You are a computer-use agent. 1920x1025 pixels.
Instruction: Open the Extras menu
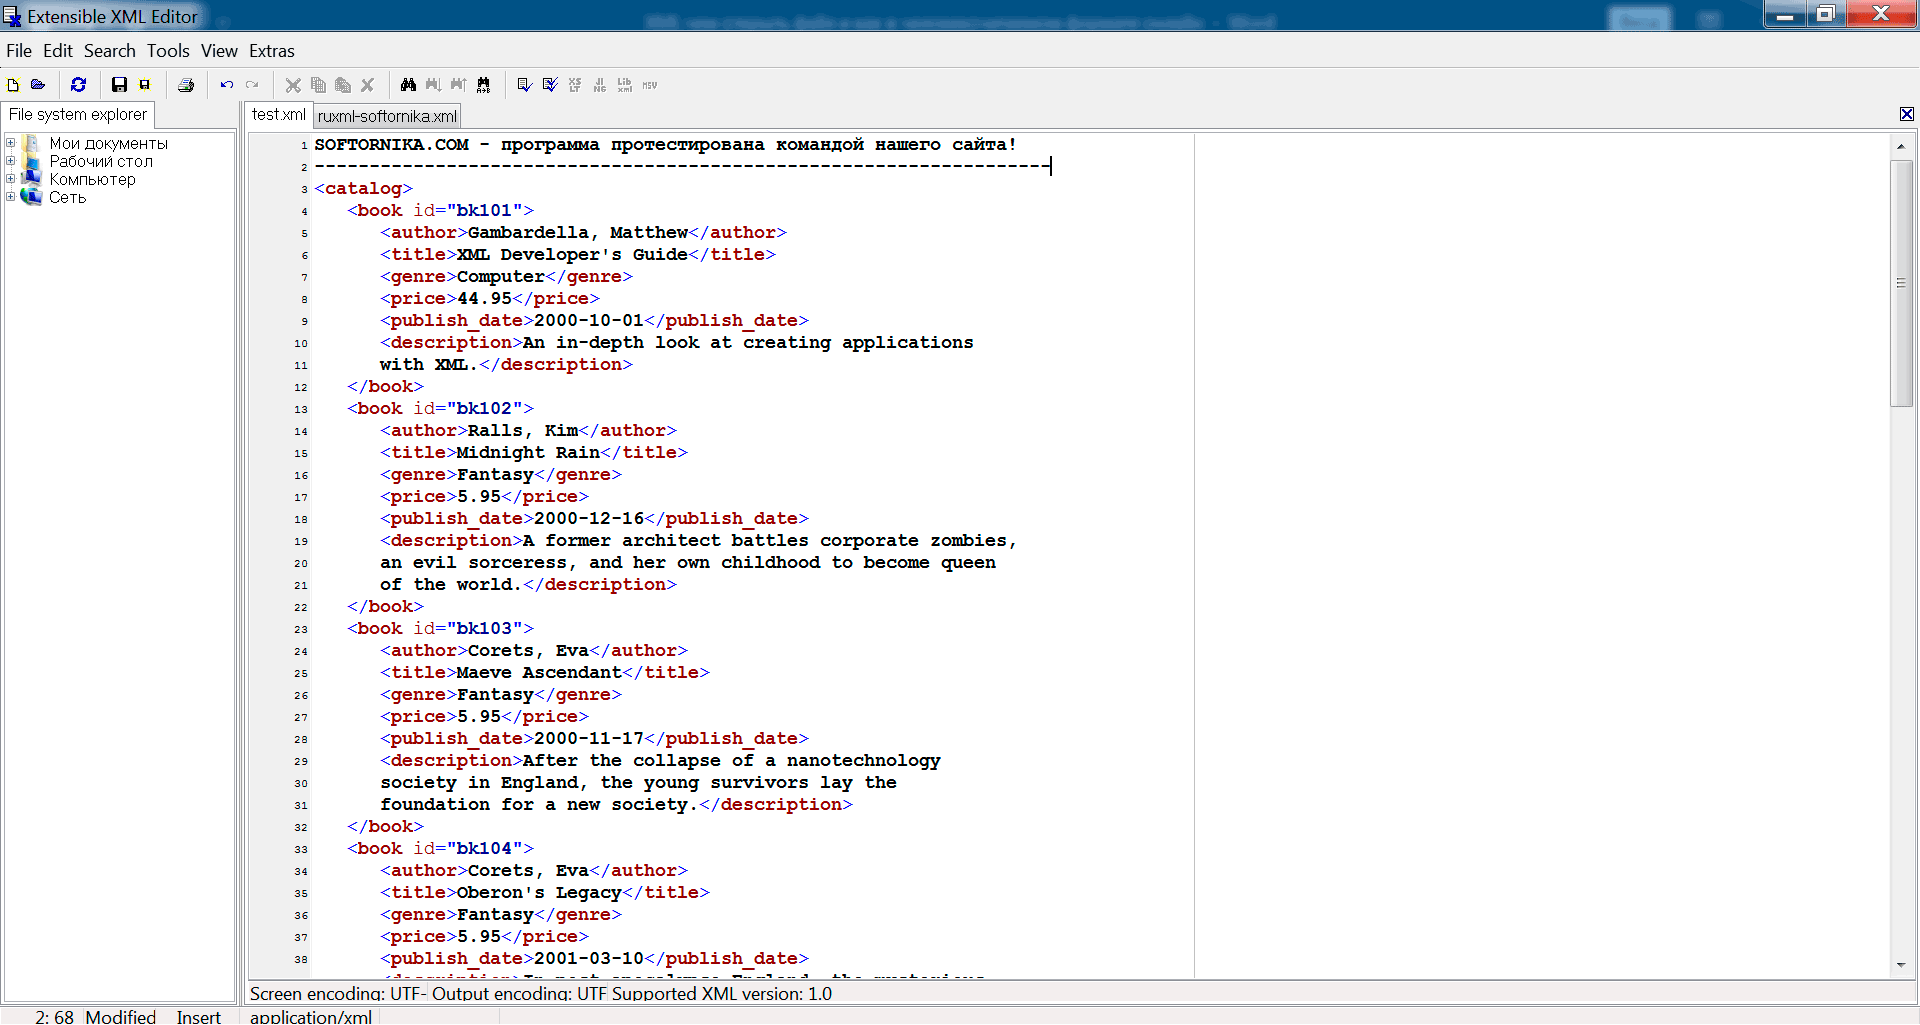pos(271,51)
